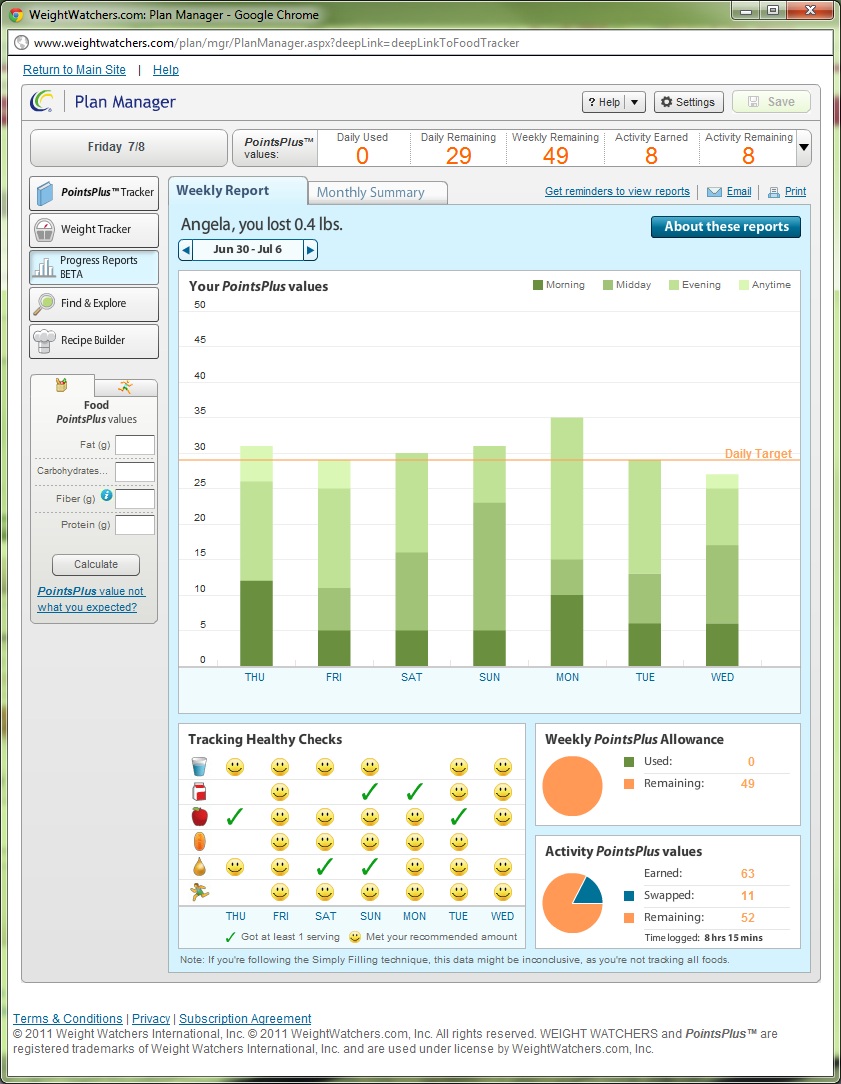Switch to the activity runner tab
Viewport: 841px width, 1084px height.
(125, 387)
